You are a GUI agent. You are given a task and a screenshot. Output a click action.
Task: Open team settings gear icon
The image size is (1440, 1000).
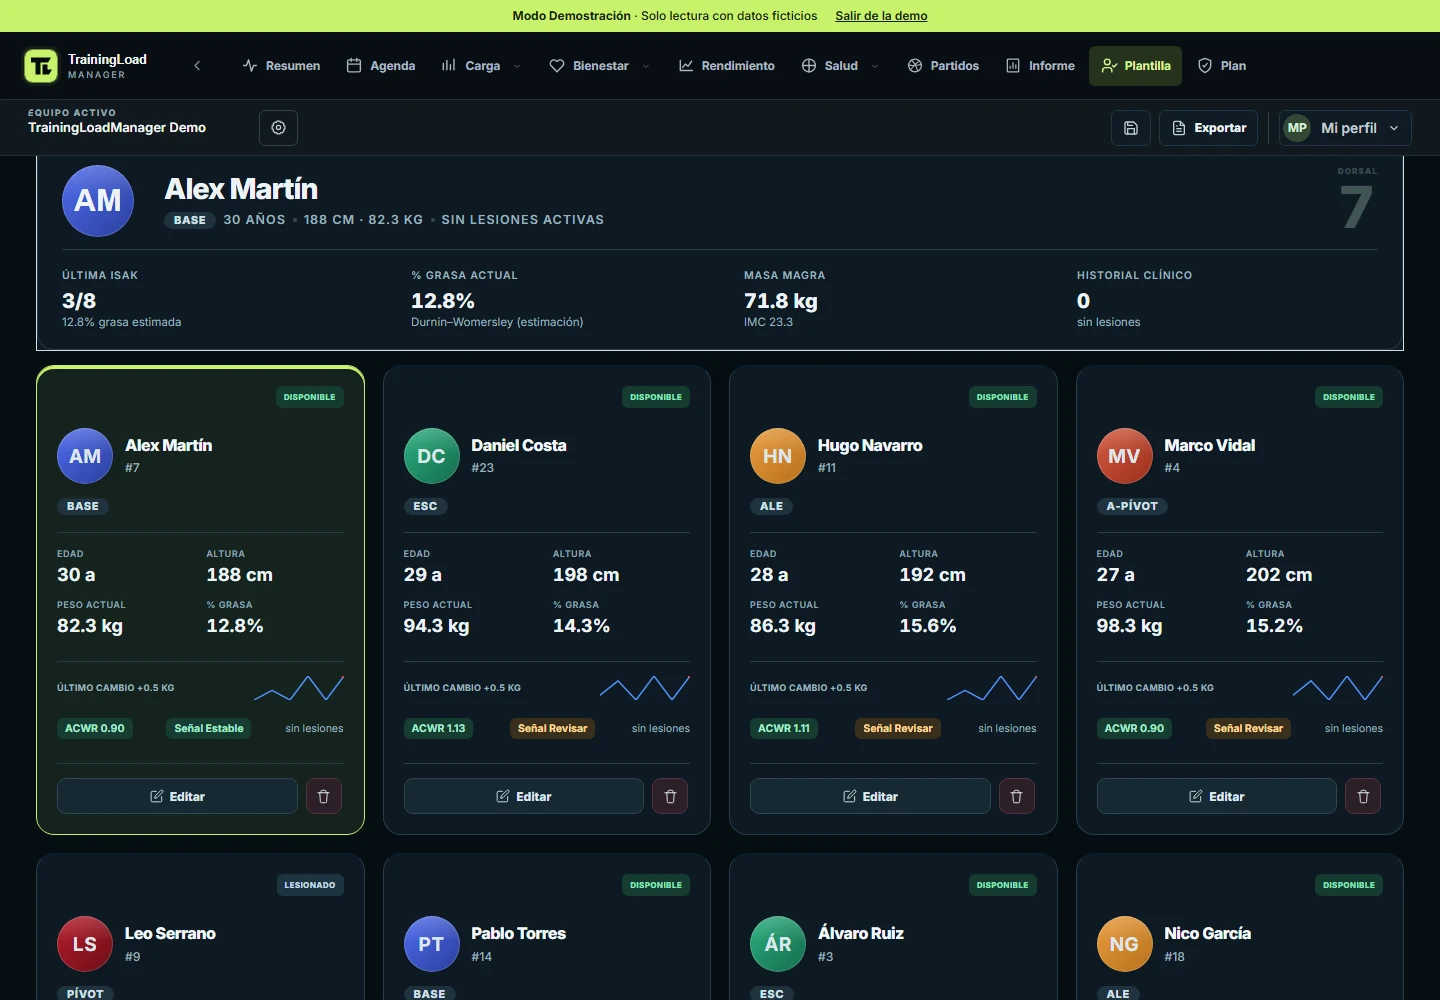coord(278,128)
